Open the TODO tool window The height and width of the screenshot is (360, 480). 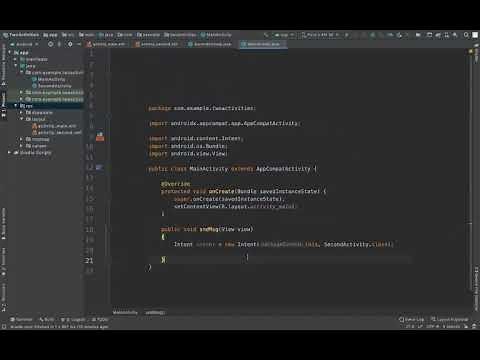tap(100, 319)
